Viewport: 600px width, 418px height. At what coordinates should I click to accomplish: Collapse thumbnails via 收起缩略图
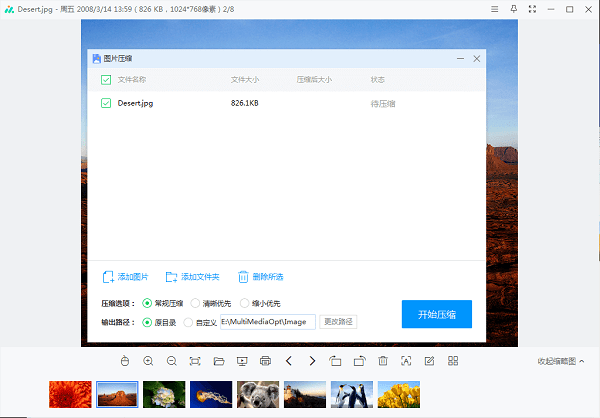(x=560, y=361)
